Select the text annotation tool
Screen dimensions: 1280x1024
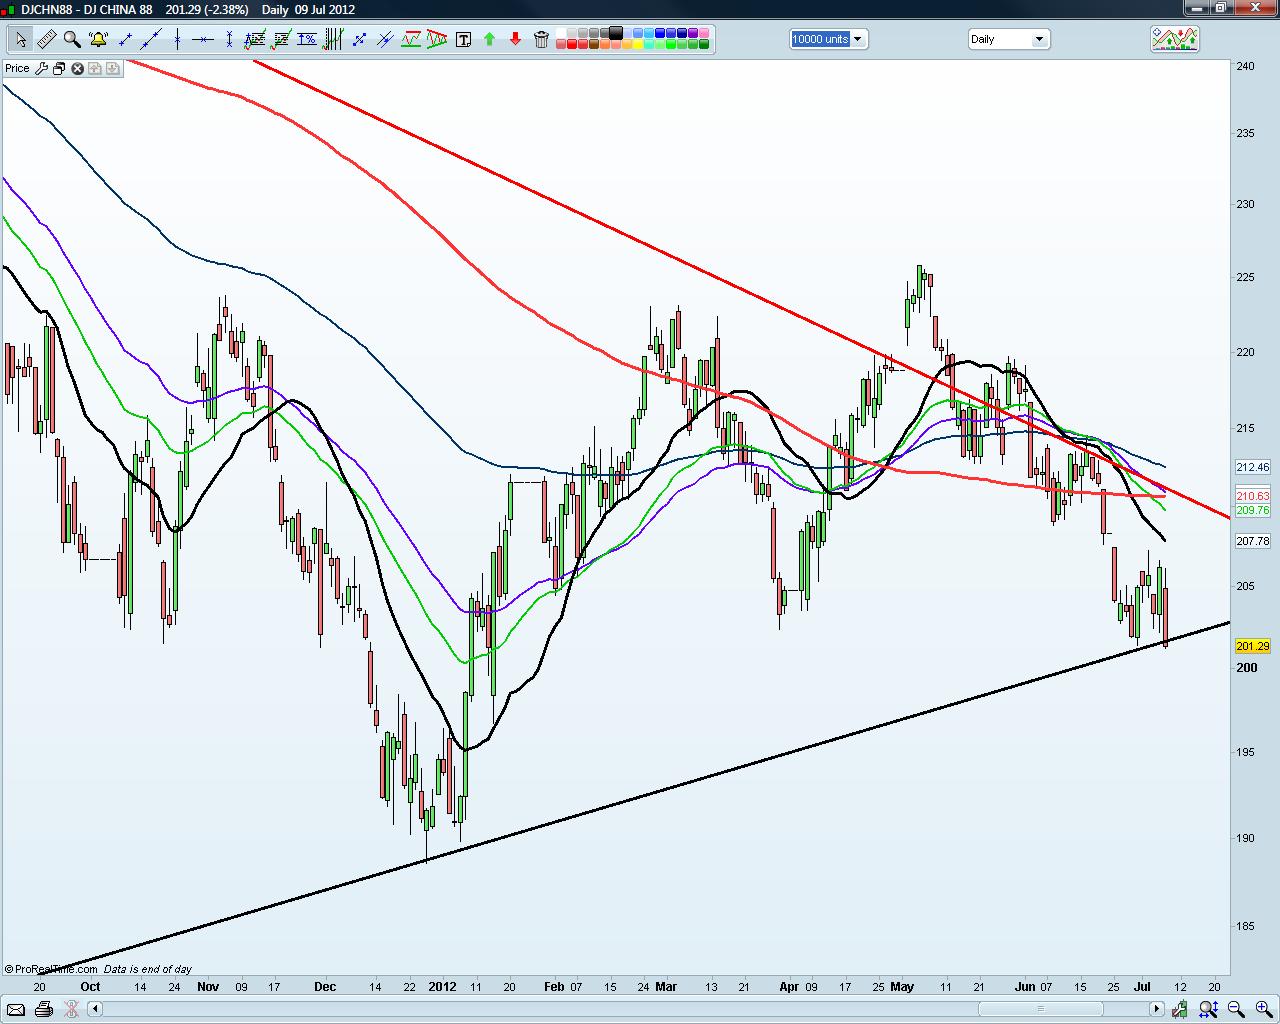[x=463, y=39]
